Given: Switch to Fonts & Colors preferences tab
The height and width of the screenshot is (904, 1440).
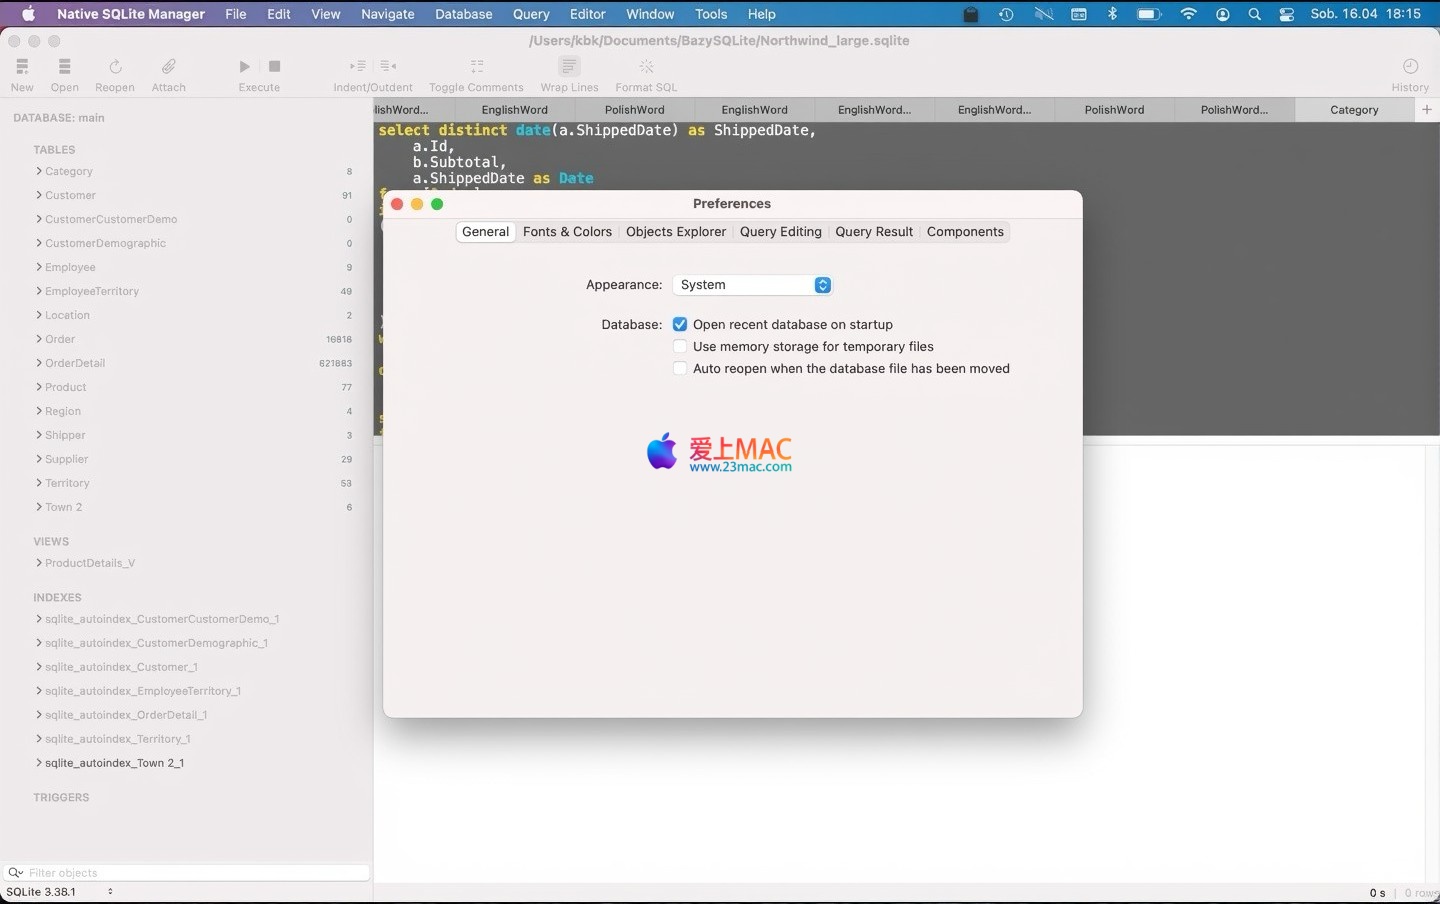Looking at the screenshot, I should (x=567, y=232).
